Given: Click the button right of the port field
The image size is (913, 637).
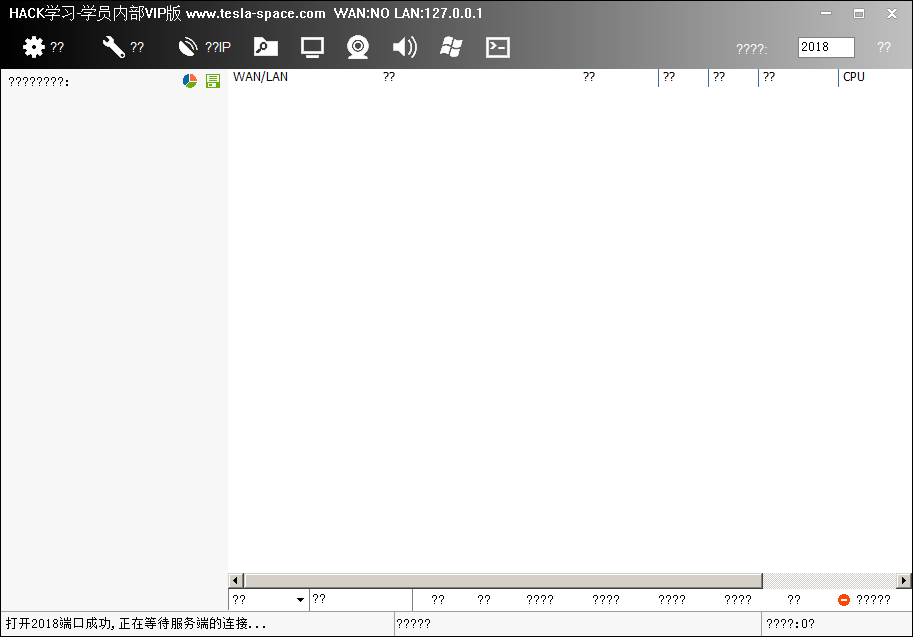Looking at the screenshot, I should [883, 47].
